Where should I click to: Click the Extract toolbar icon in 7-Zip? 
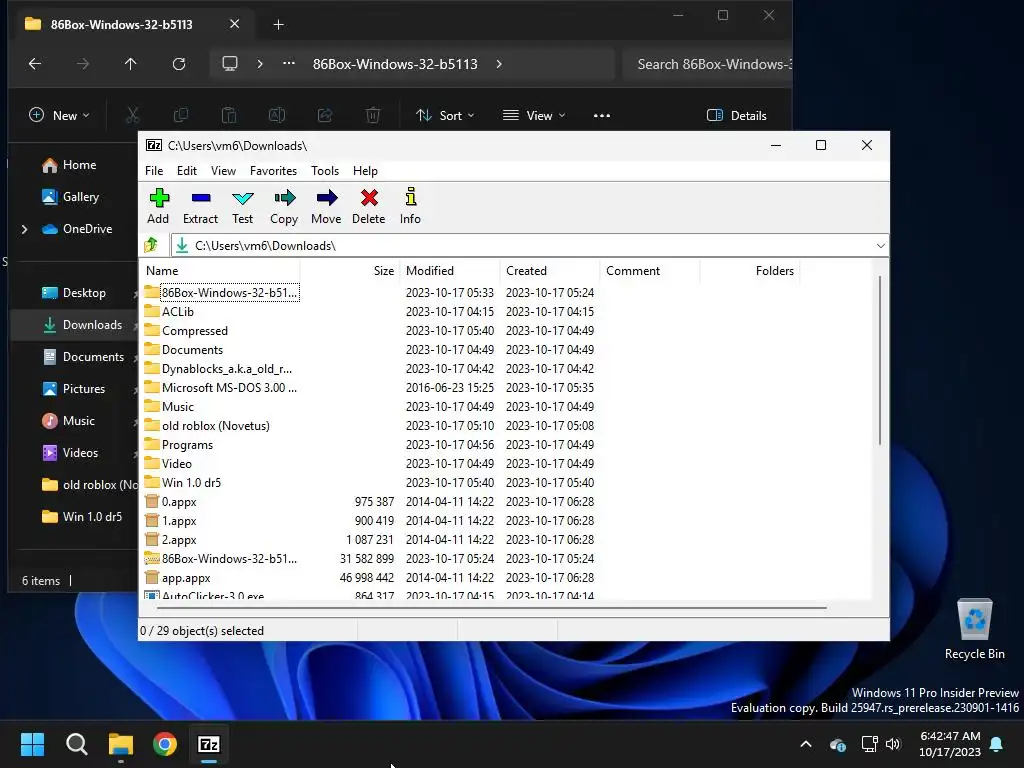200,206
